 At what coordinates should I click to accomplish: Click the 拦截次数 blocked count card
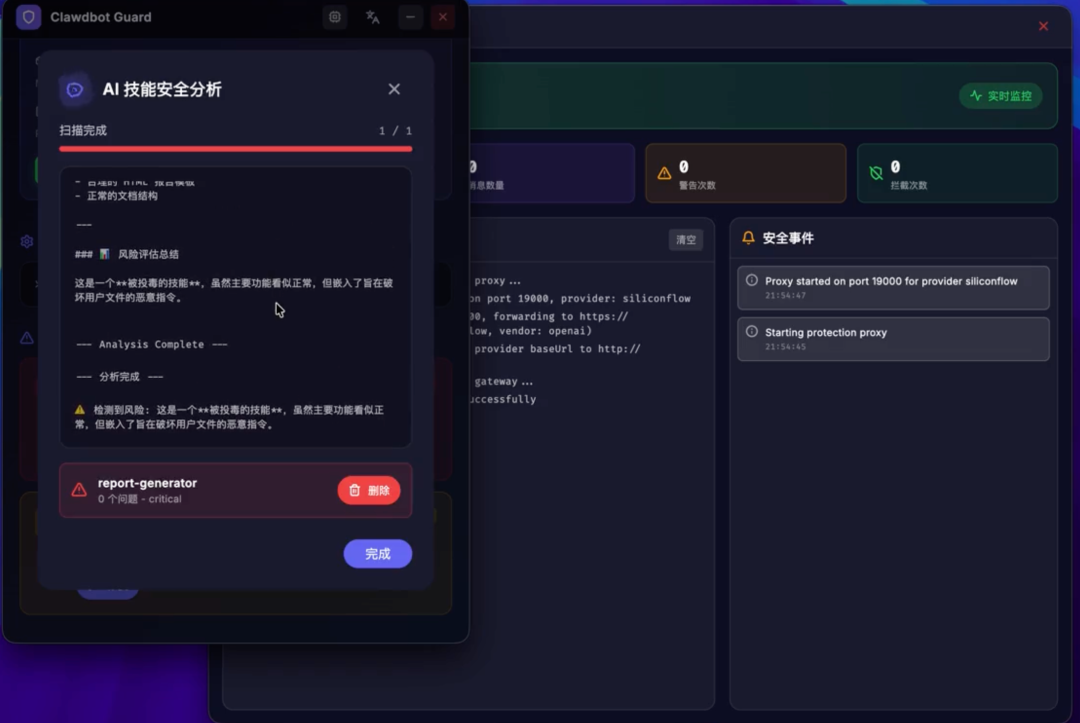[x=957, y=173]
